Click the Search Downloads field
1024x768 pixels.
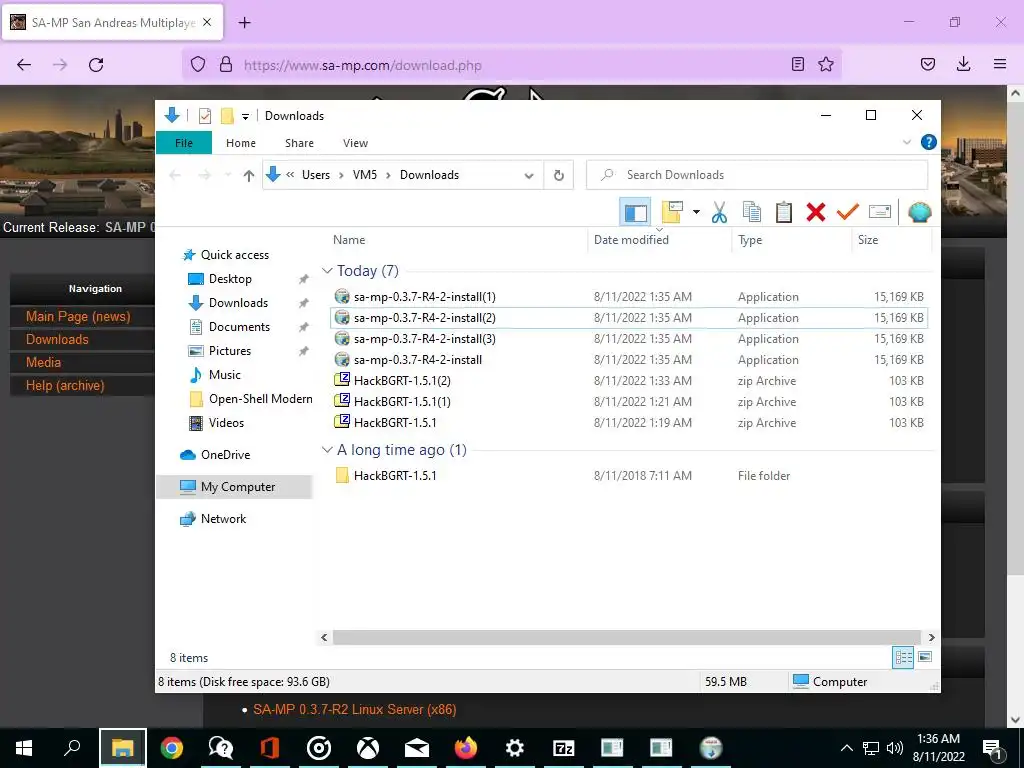tap(758, 175)
